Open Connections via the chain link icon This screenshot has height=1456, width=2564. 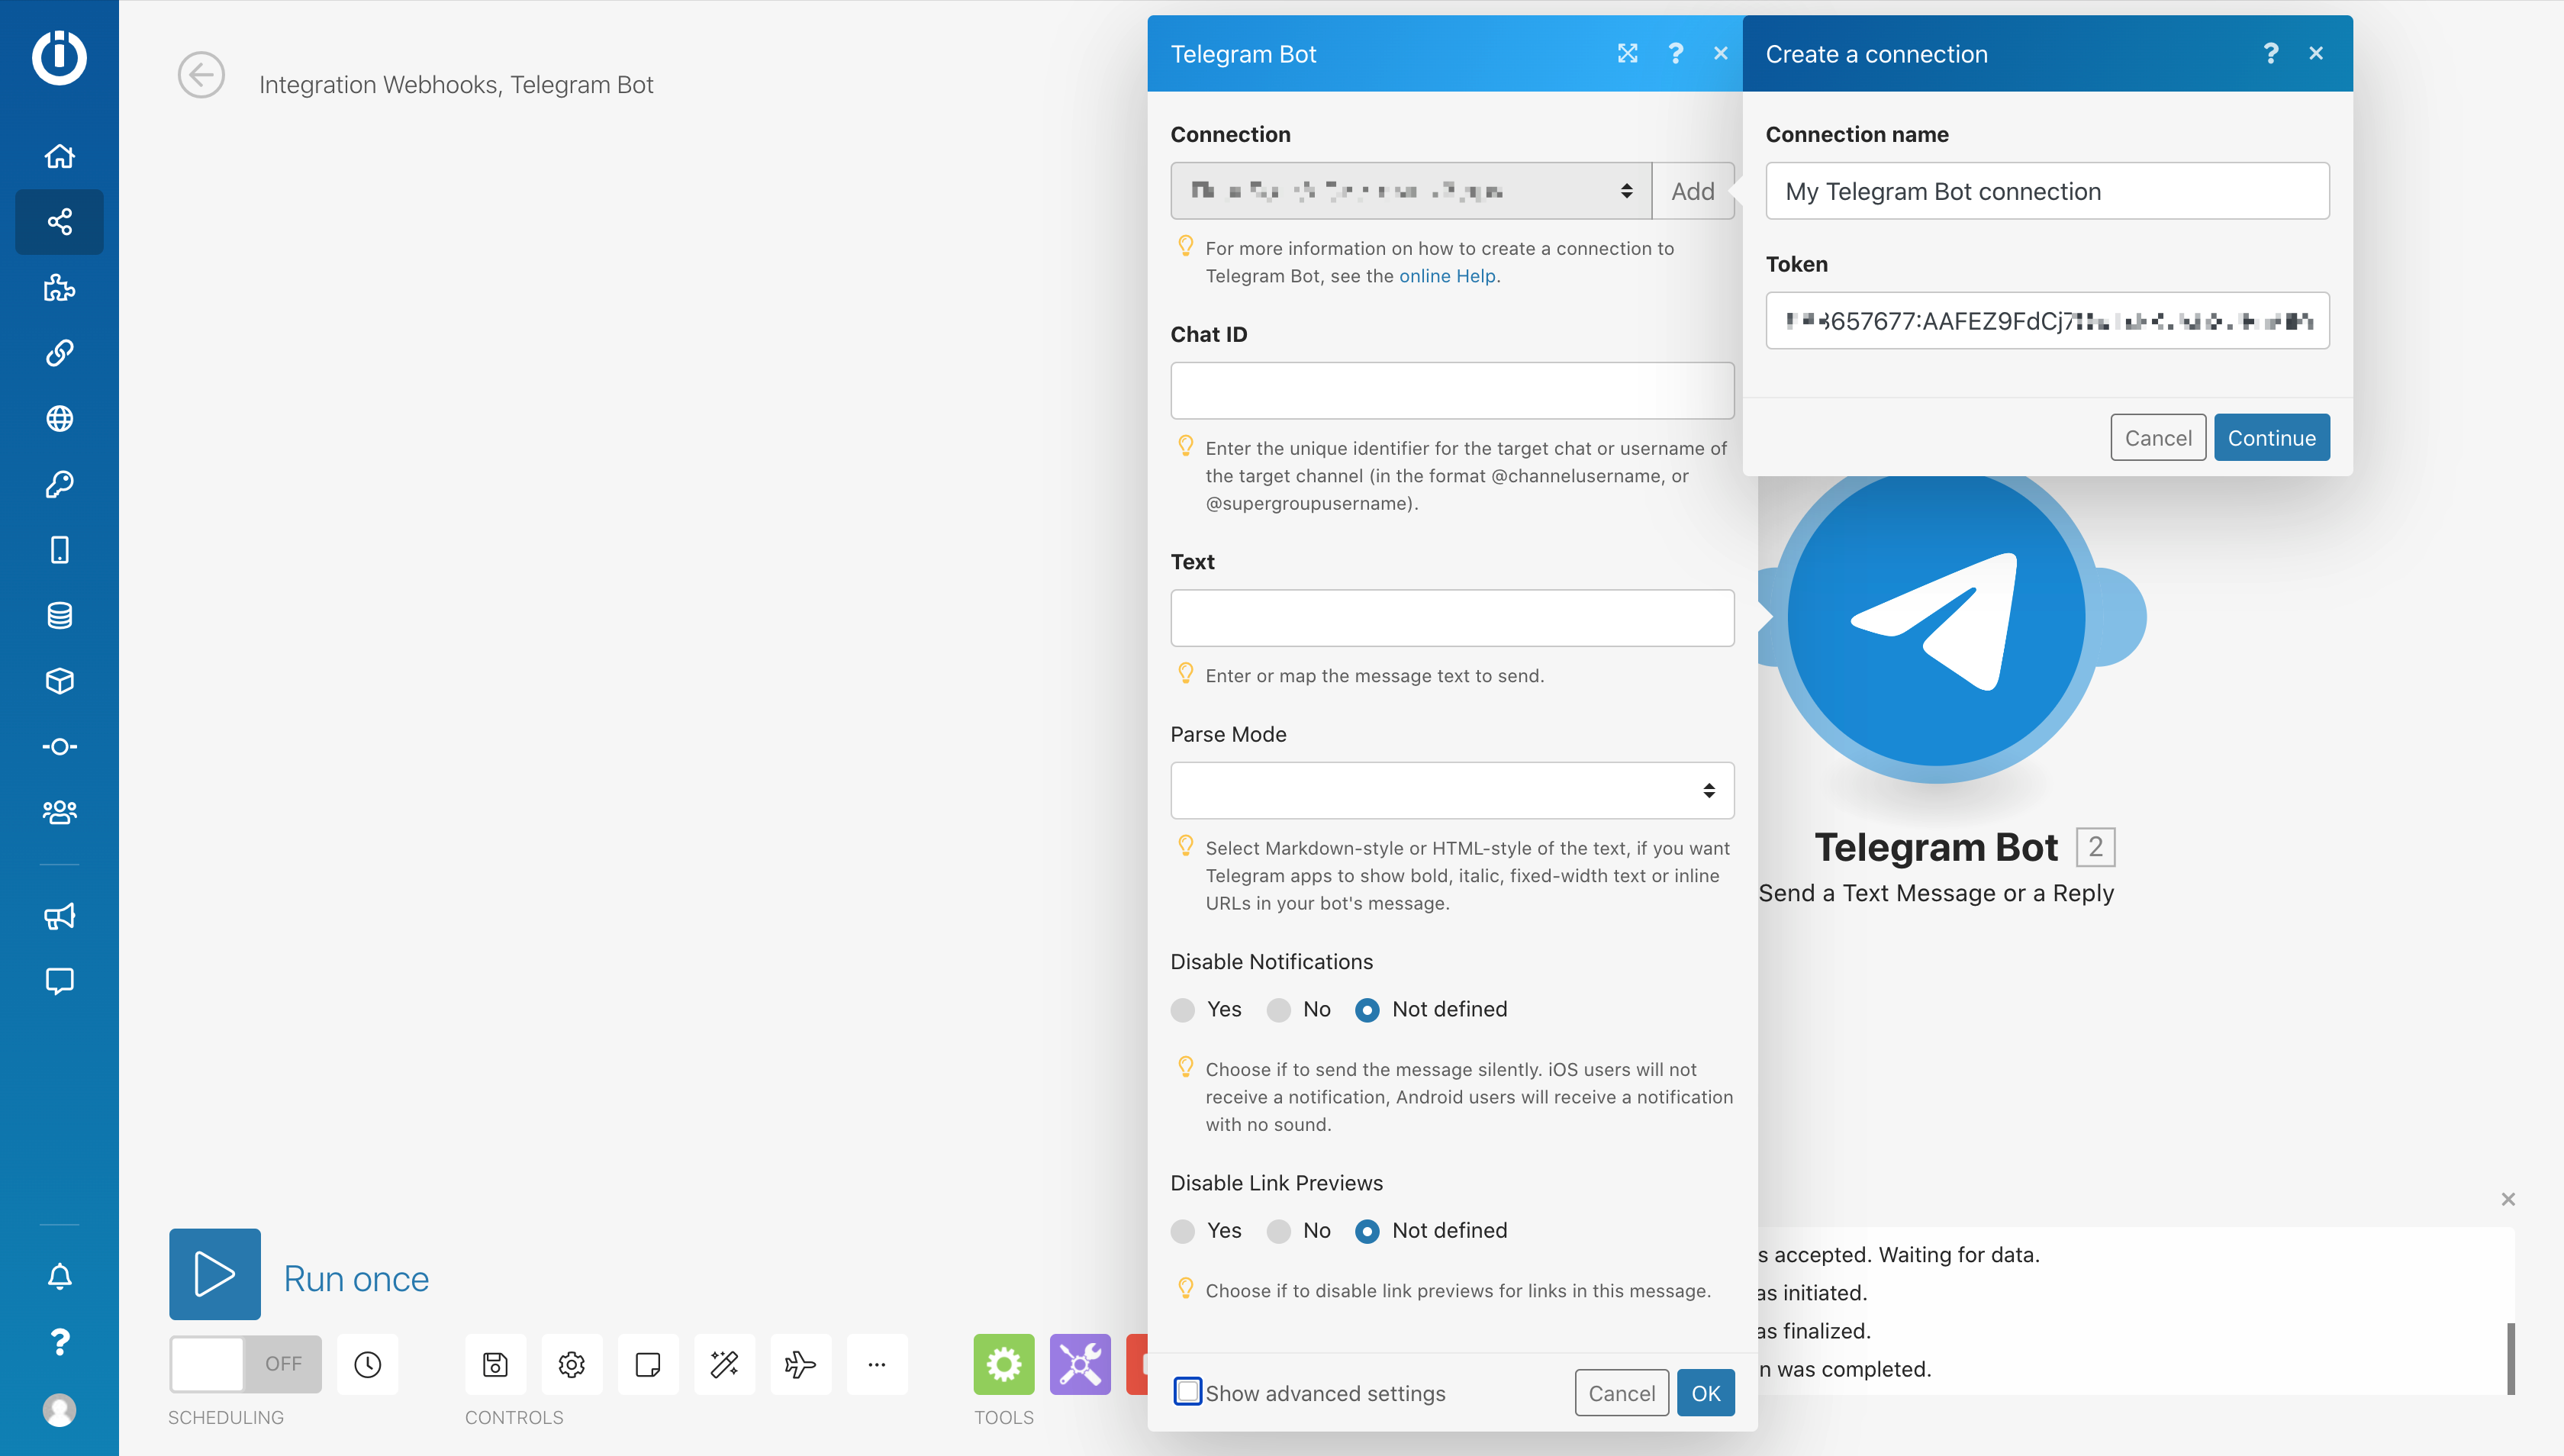click(x=59, y=353)
